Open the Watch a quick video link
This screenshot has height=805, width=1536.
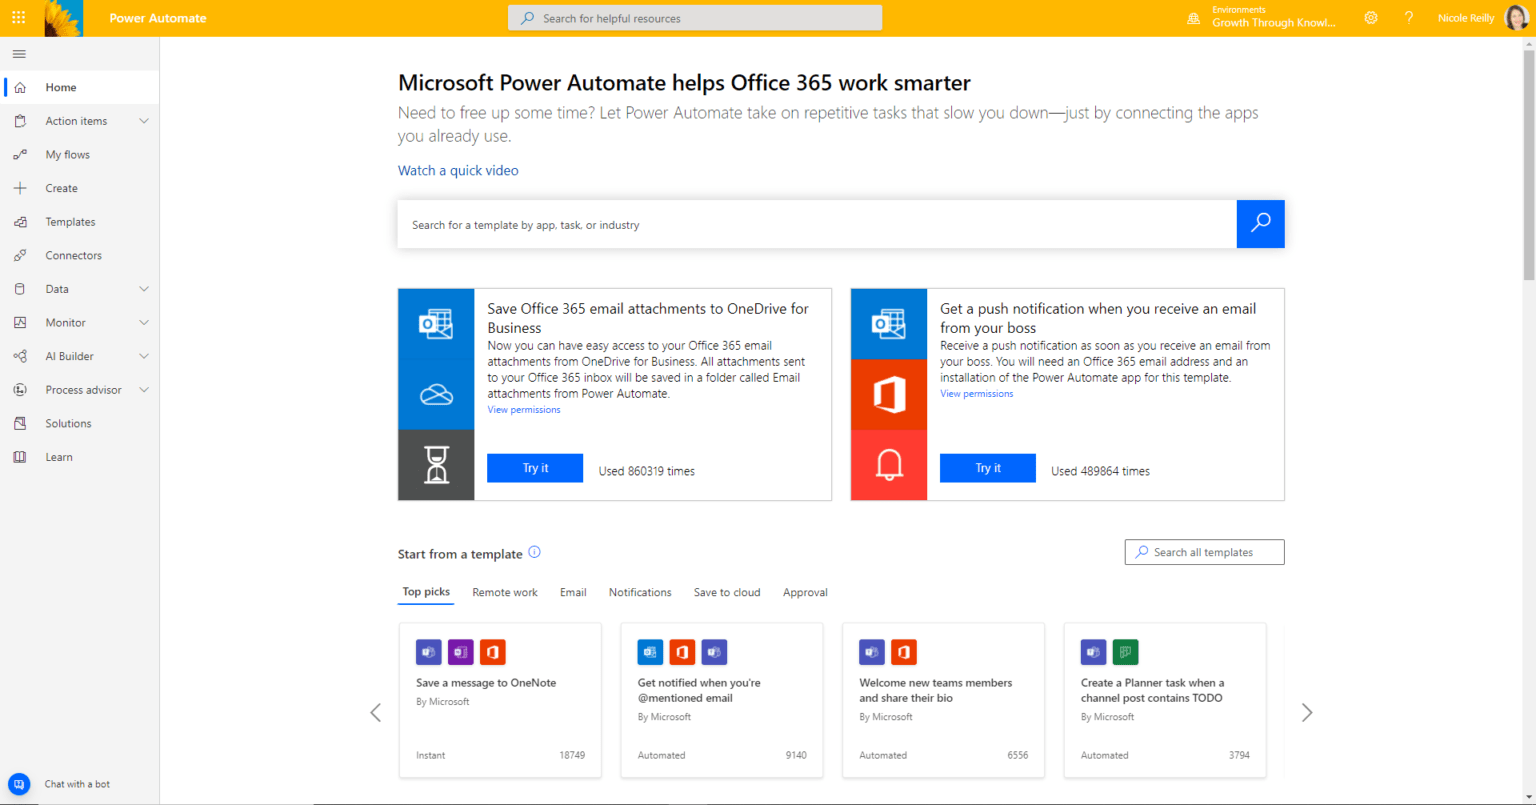click(x=458, y=170)
